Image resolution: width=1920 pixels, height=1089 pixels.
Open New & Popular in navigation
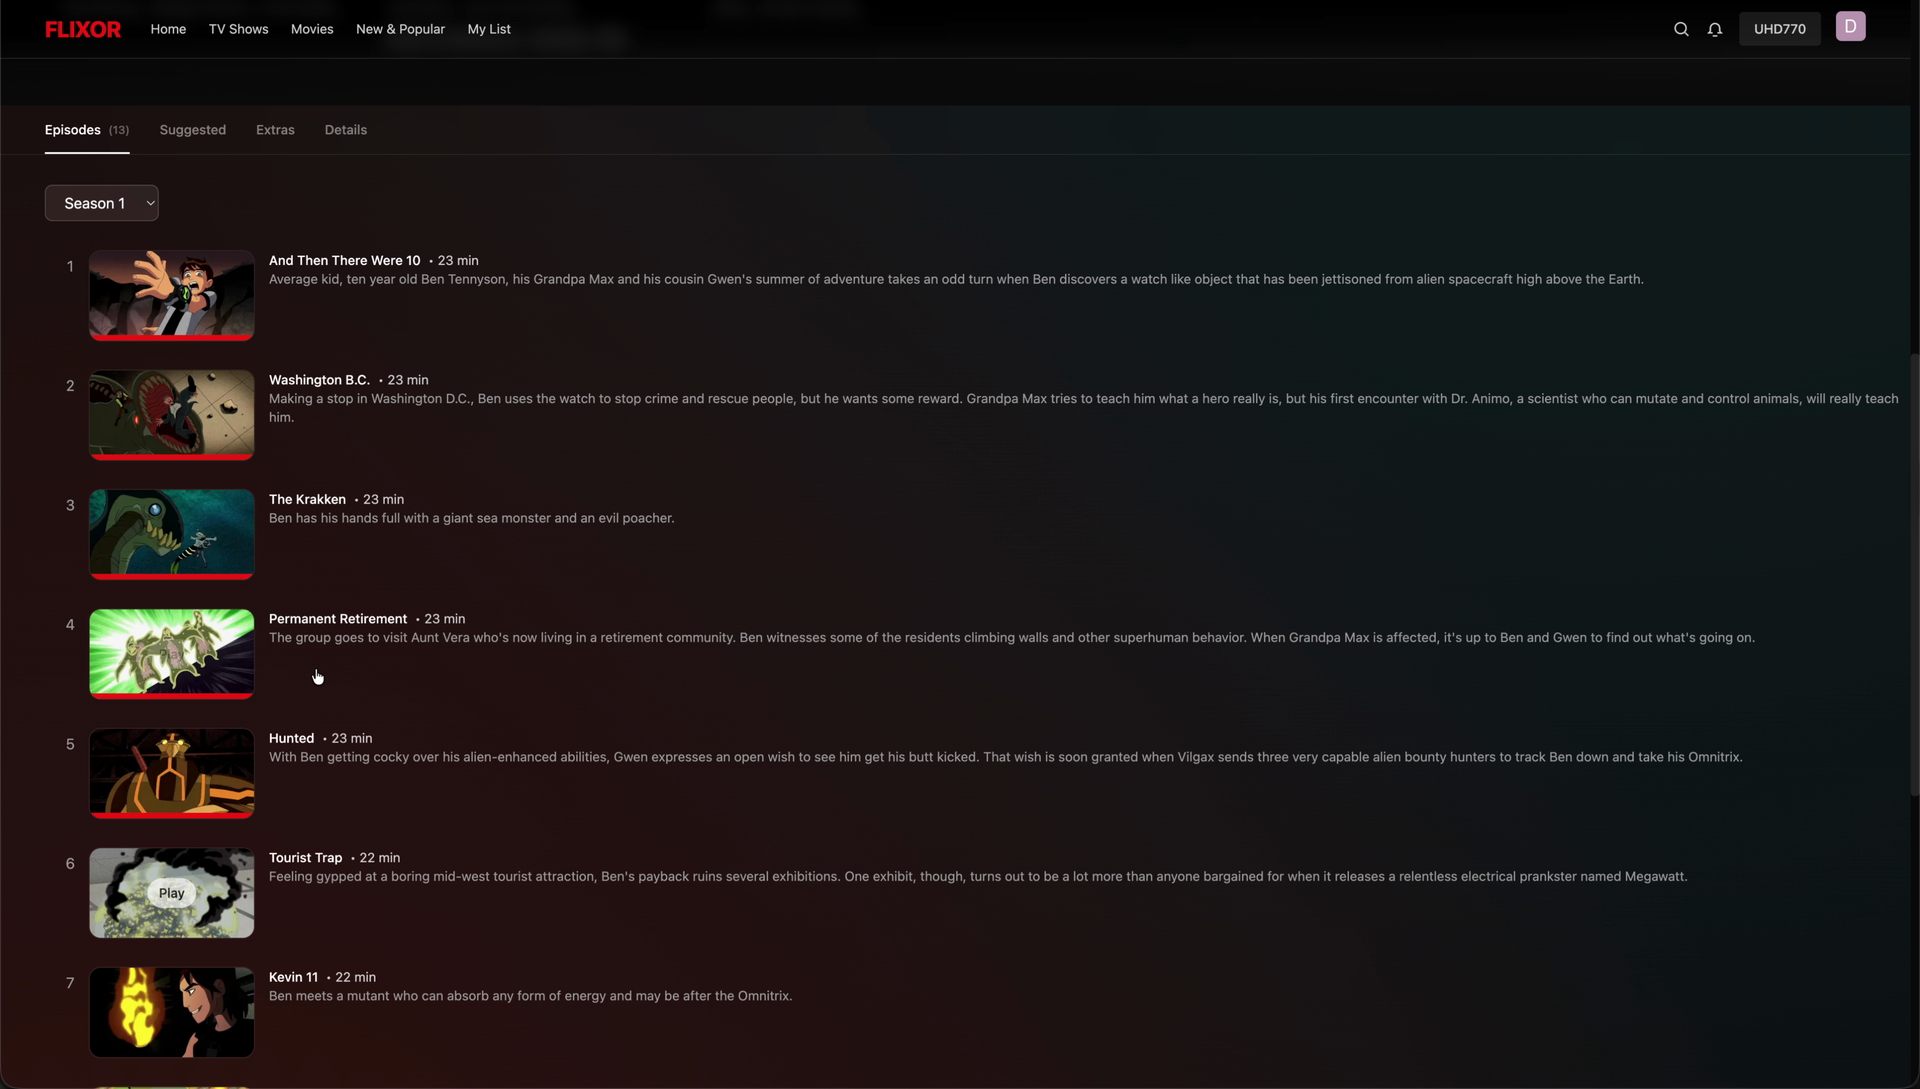(400, 29)
